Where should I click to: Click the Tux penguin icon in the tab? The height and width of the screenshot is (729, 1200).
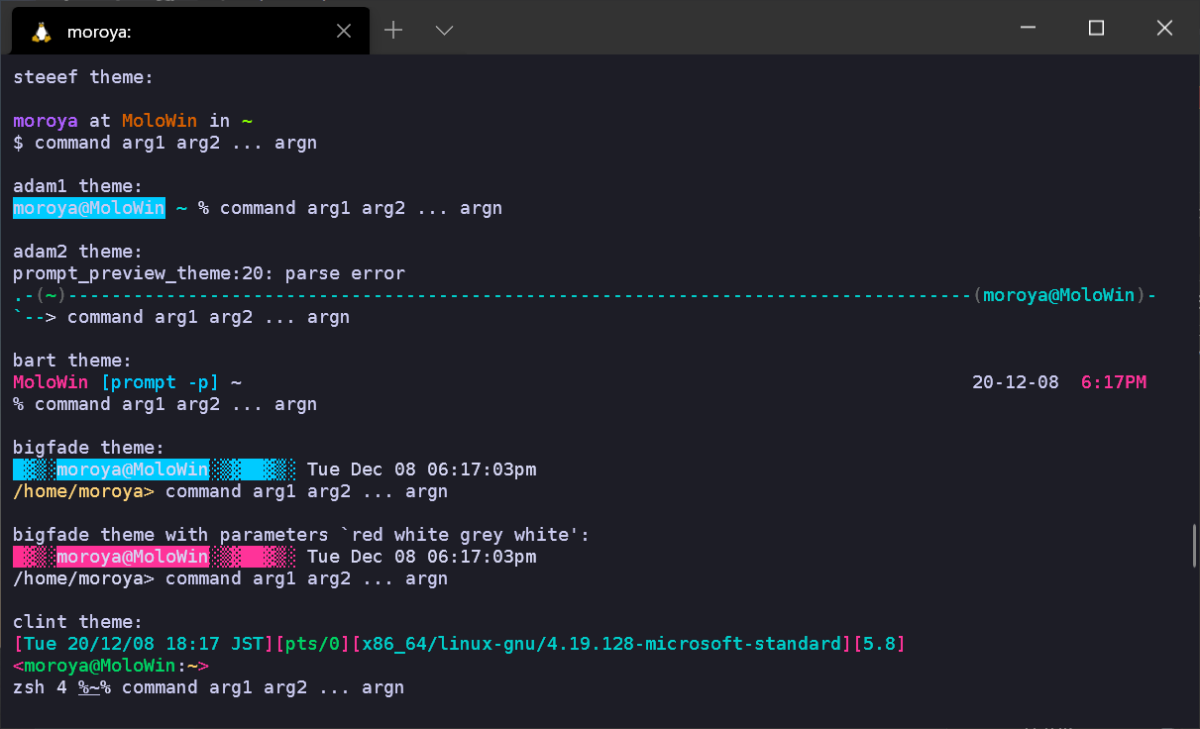(41, 31)
